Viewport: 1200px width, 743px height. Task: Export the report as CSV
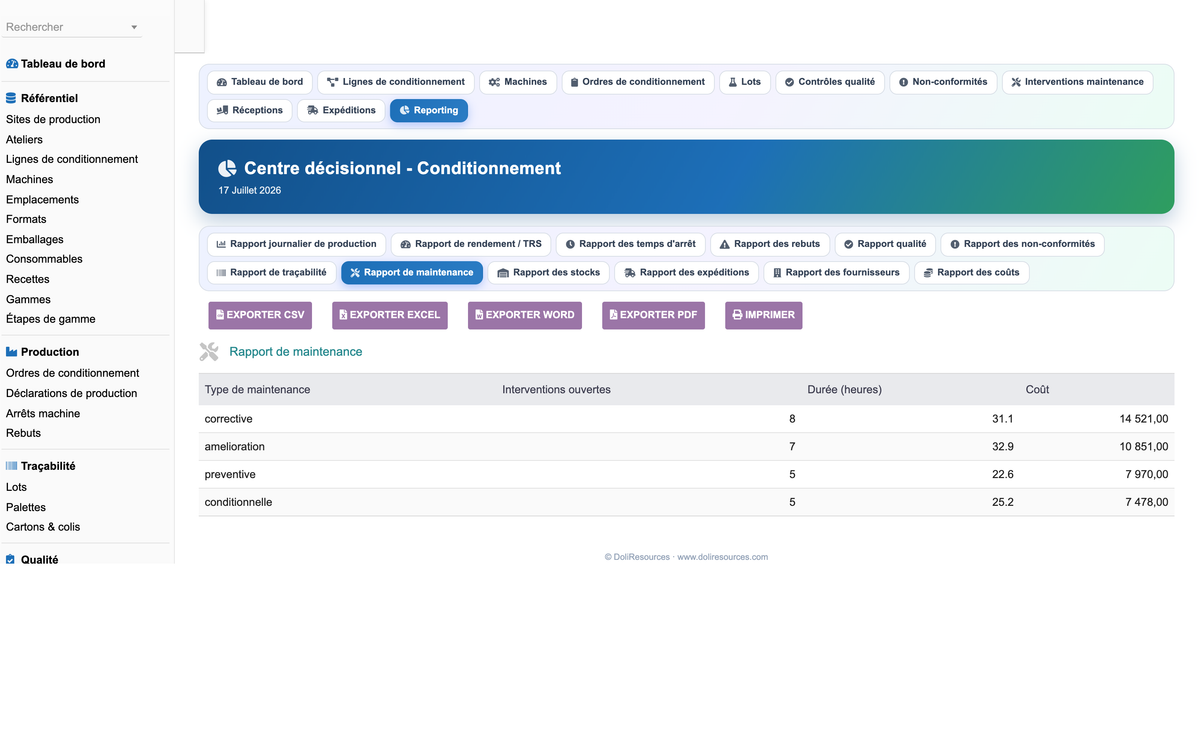click(x=260, y=315)
